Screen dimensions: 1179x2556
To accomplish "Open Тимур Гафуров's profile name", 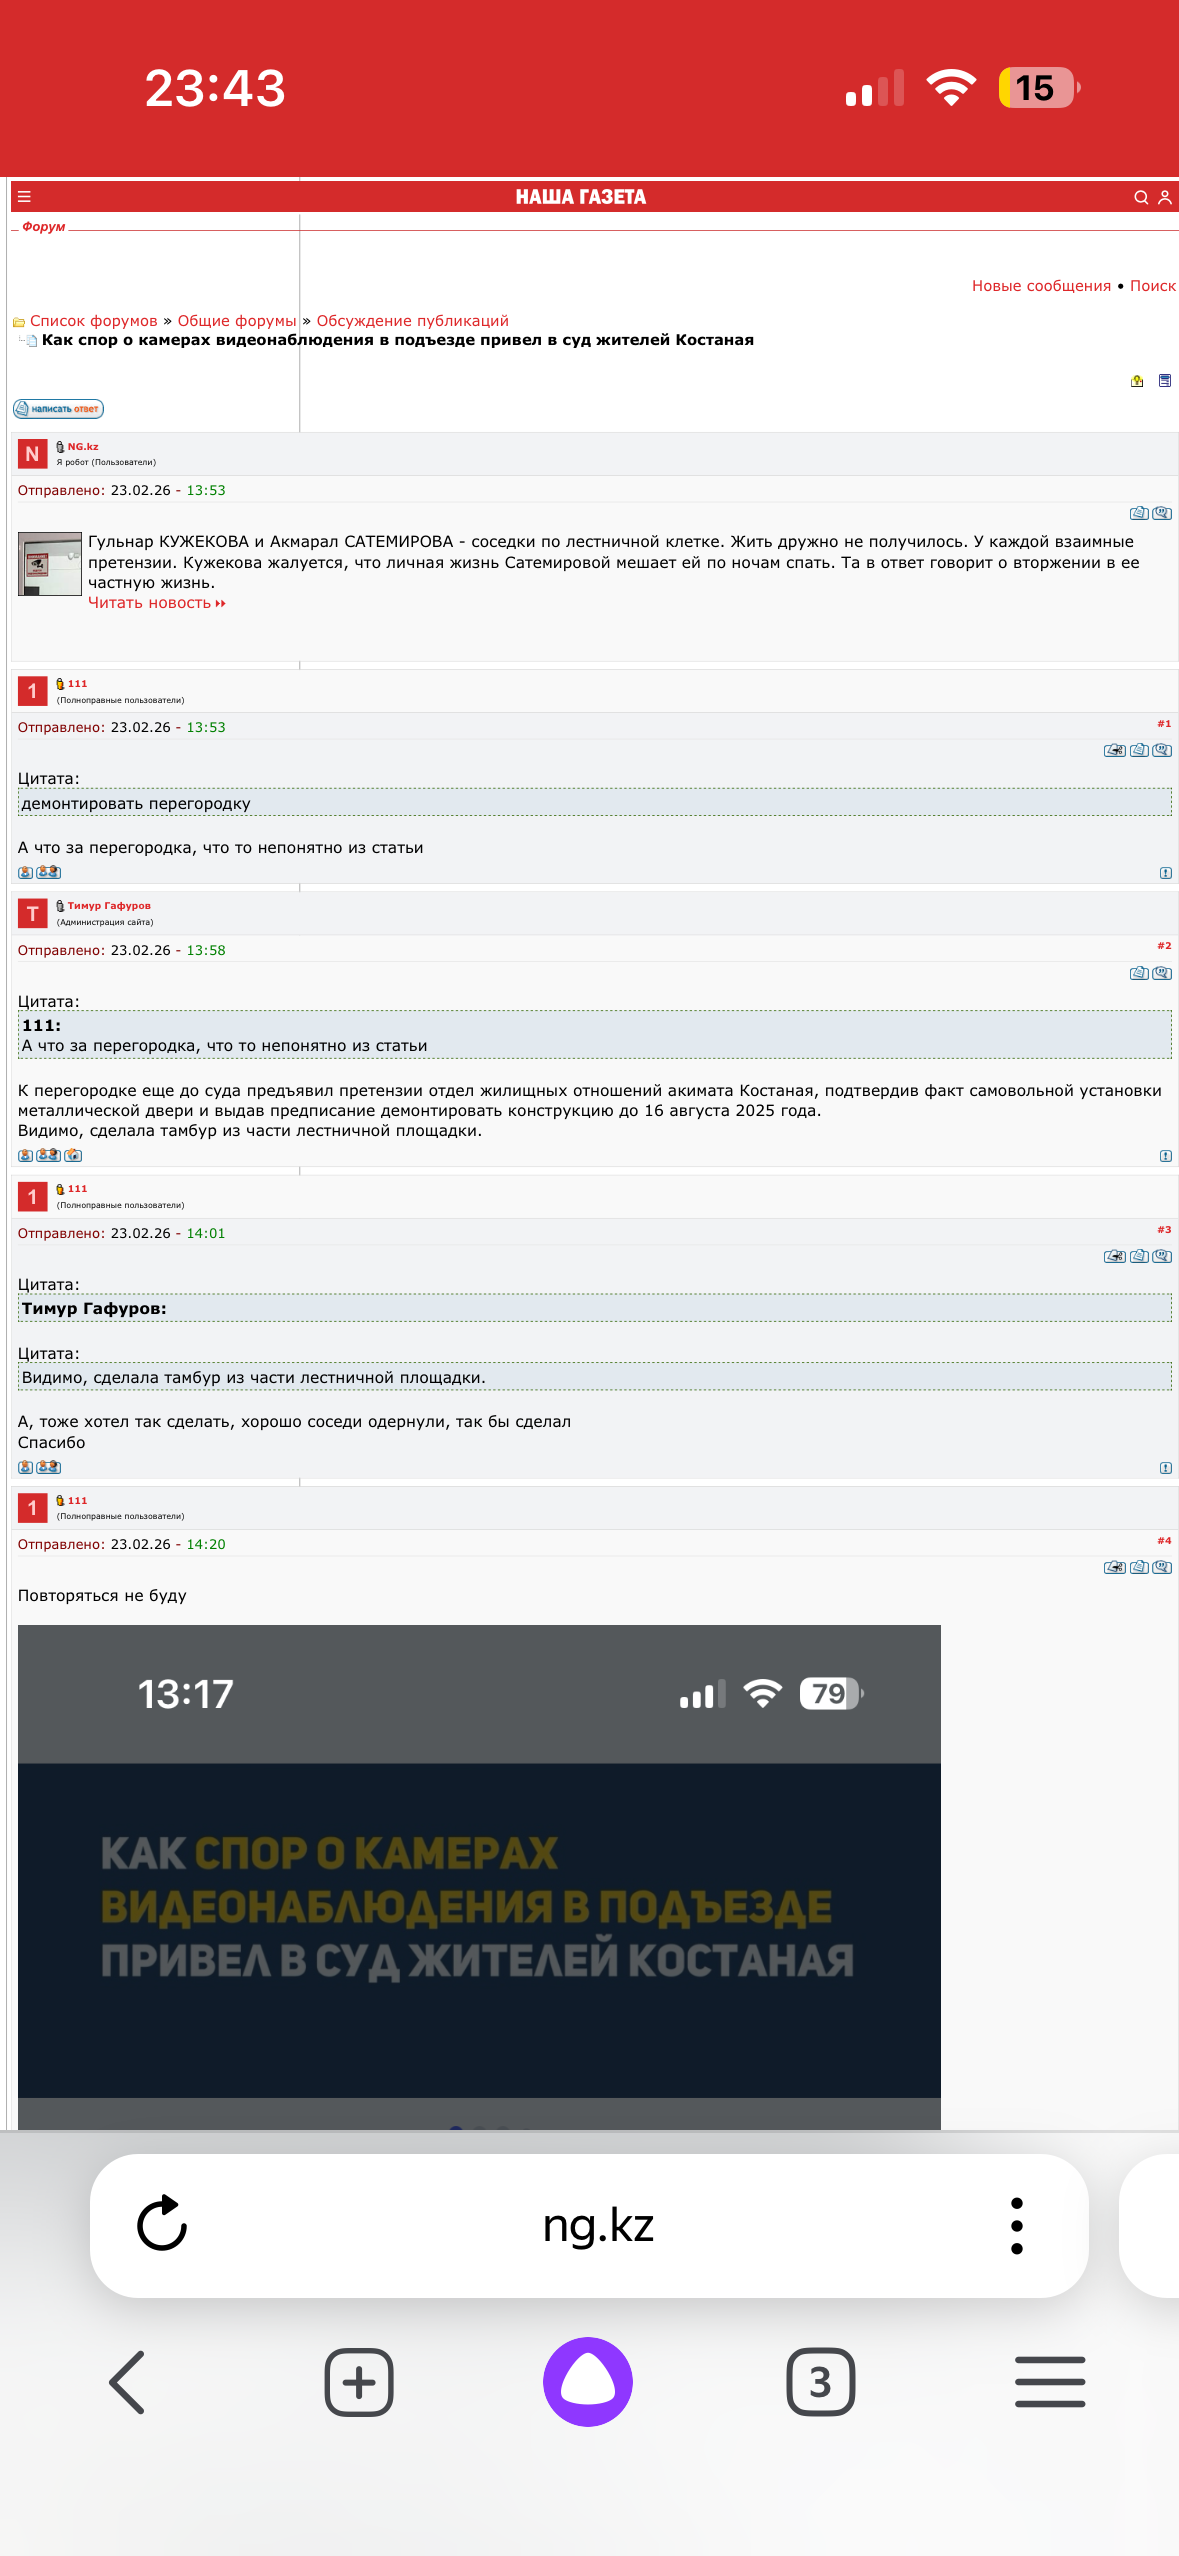I will pyautogui.click(x=109, y=906).
